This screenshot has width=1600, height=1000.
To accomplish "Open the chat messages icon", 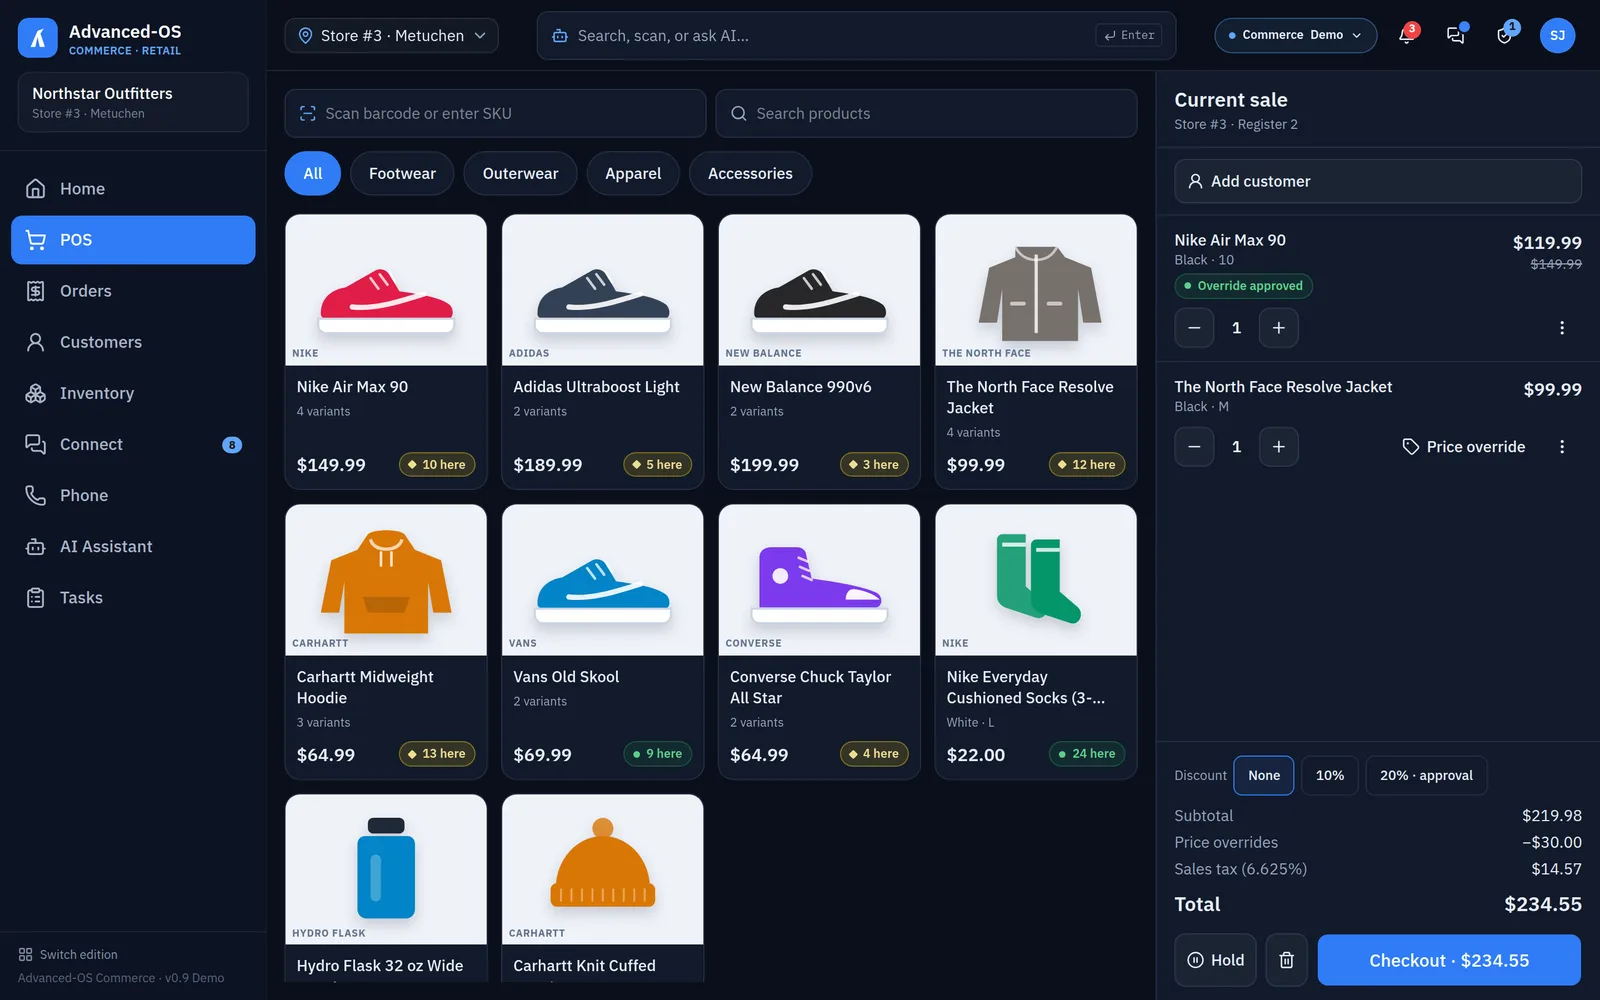I will 1455,35.
